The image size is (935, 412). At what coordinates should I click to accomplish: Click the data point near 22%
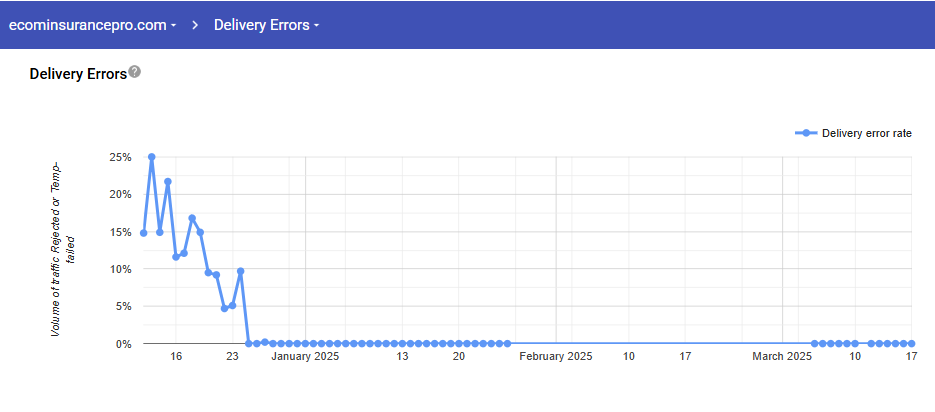click(x=168, y=182)
